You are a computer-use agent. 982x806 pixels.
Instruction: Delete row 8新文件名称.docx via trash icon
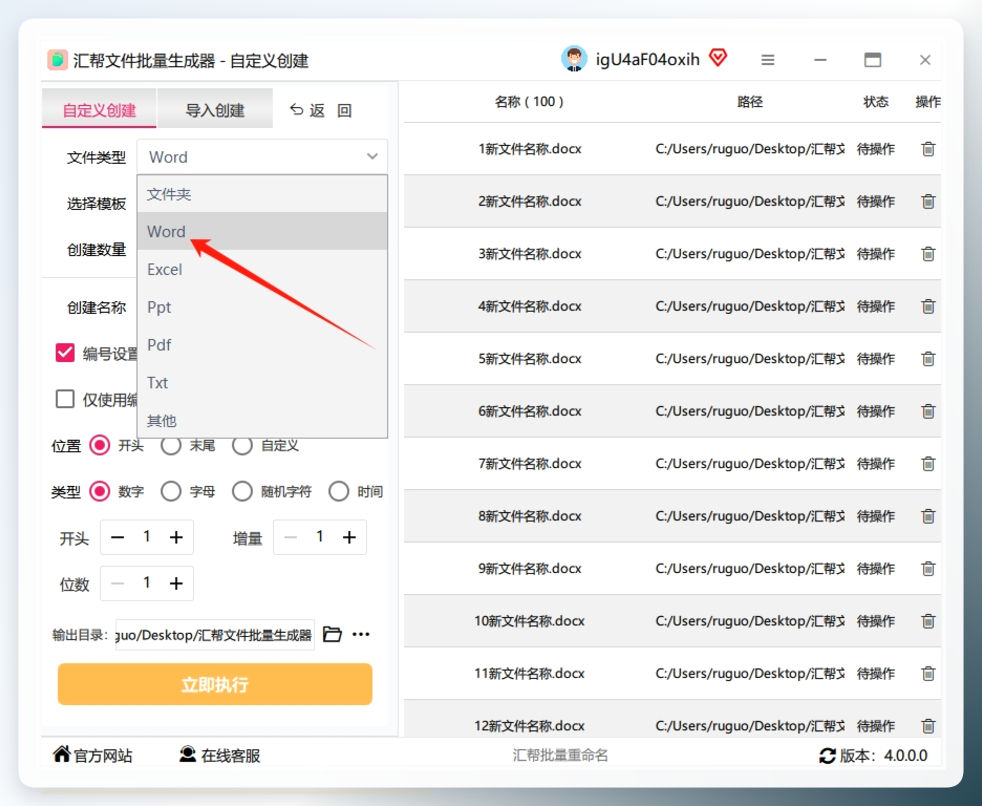click(928, 516)
